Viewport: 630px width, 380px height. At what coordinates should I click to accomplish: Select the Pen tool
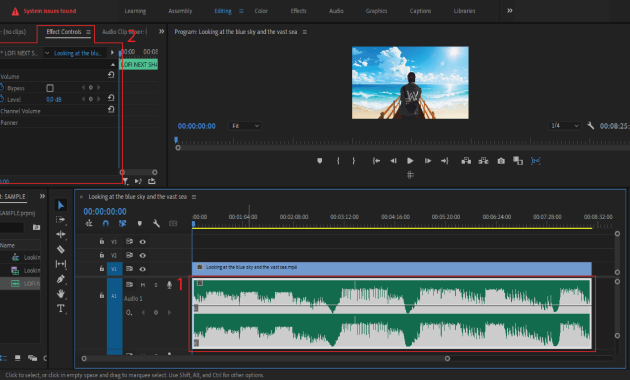click(x=61, y=279)
